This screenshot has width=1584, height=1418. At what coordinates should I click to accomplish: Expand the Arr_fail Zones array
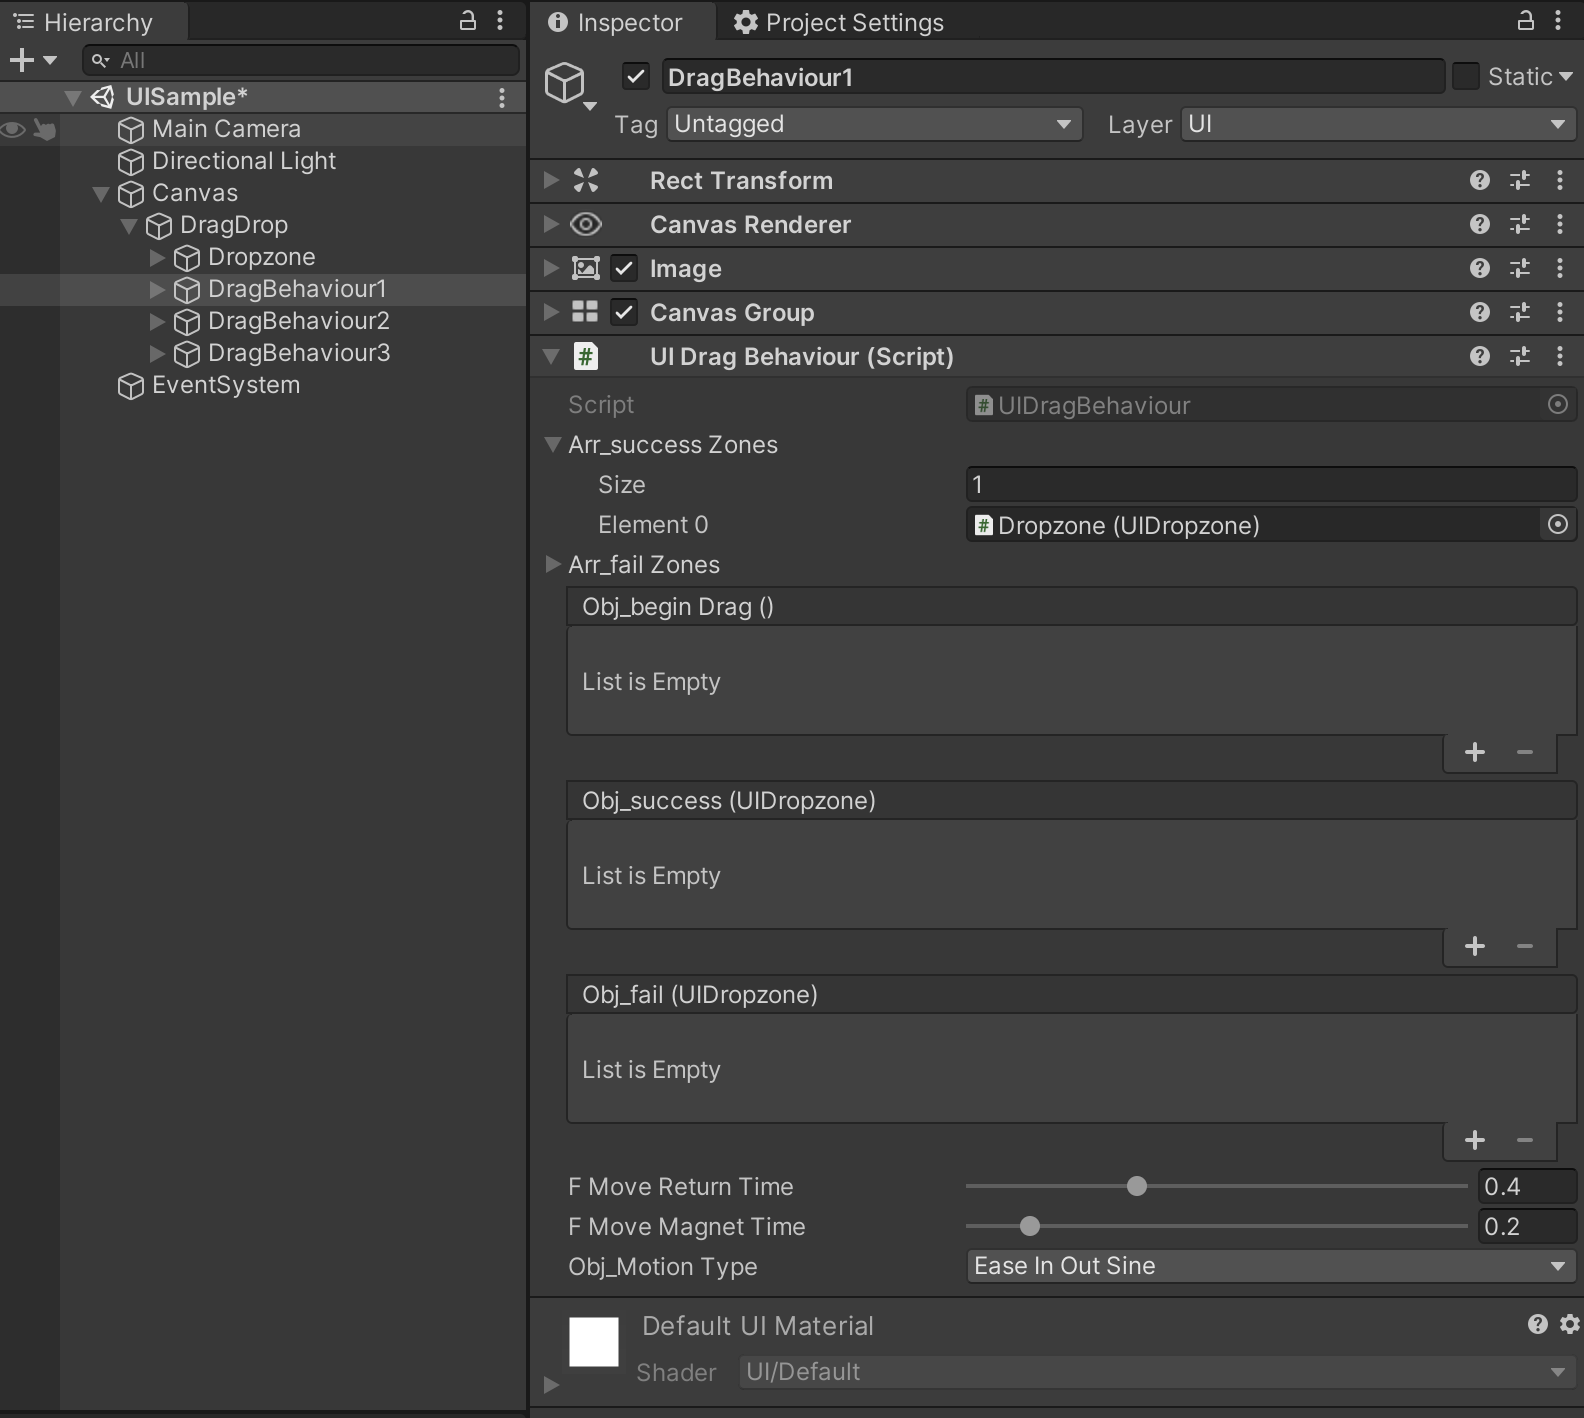tap(553, 564)
